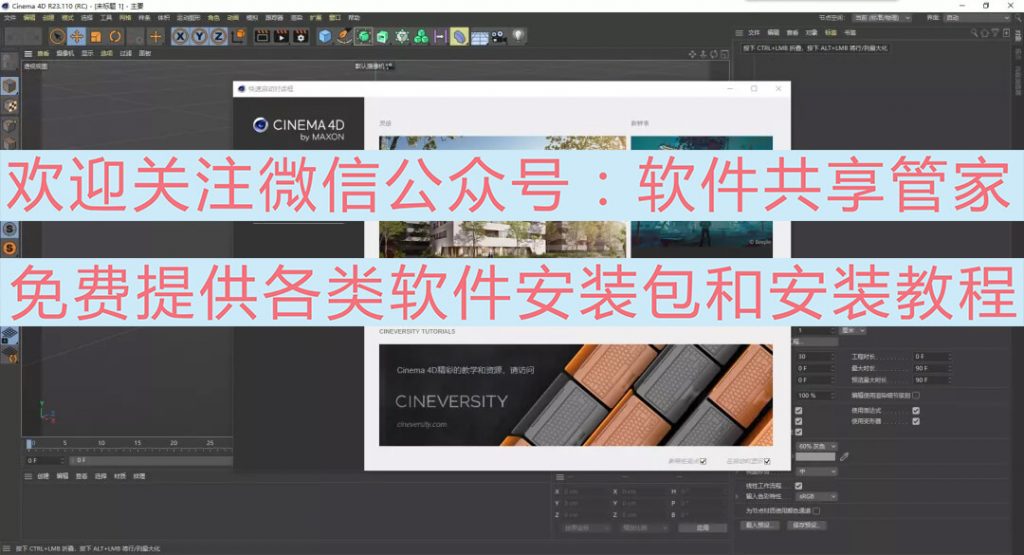Toggle 线性工作流程 checkbox
Screen dimensions: 1024x555
click(798, 486)
